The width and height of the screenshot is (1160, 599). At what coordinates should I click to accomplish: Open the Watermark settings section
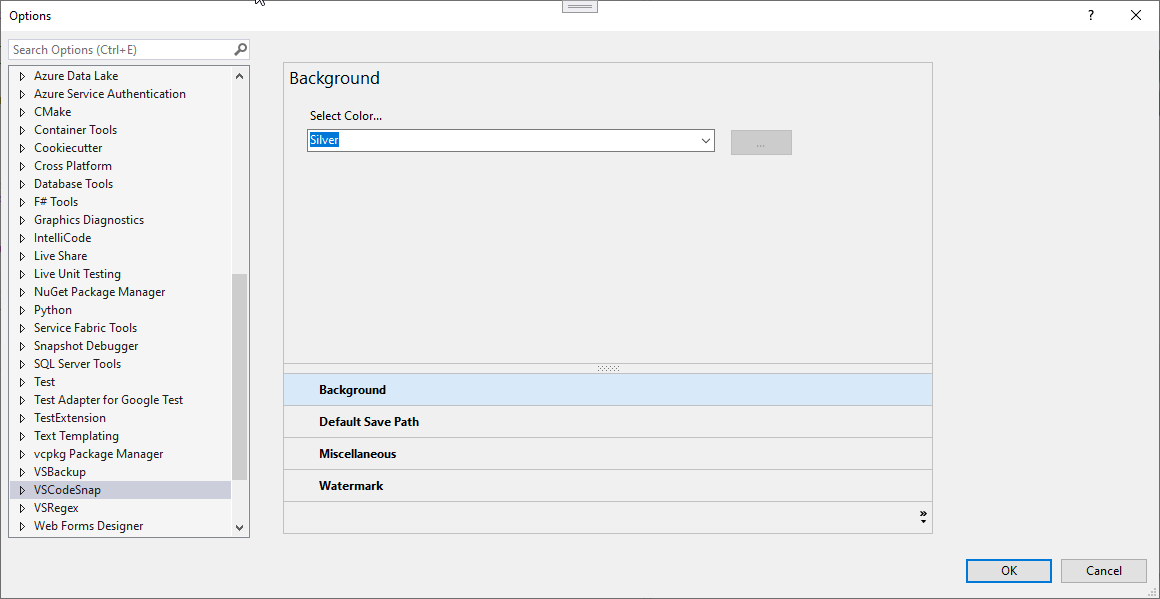pos(351,486)
